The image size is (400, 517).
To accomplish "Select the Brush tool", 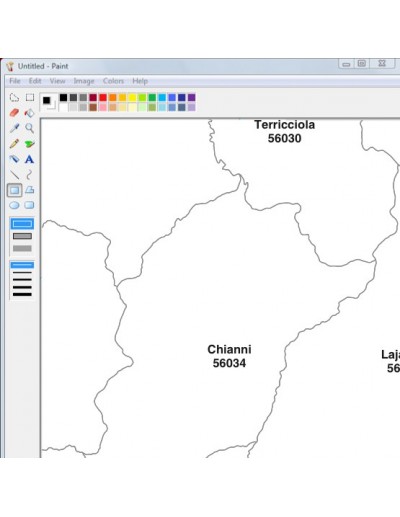I will (x=30, y=144).
